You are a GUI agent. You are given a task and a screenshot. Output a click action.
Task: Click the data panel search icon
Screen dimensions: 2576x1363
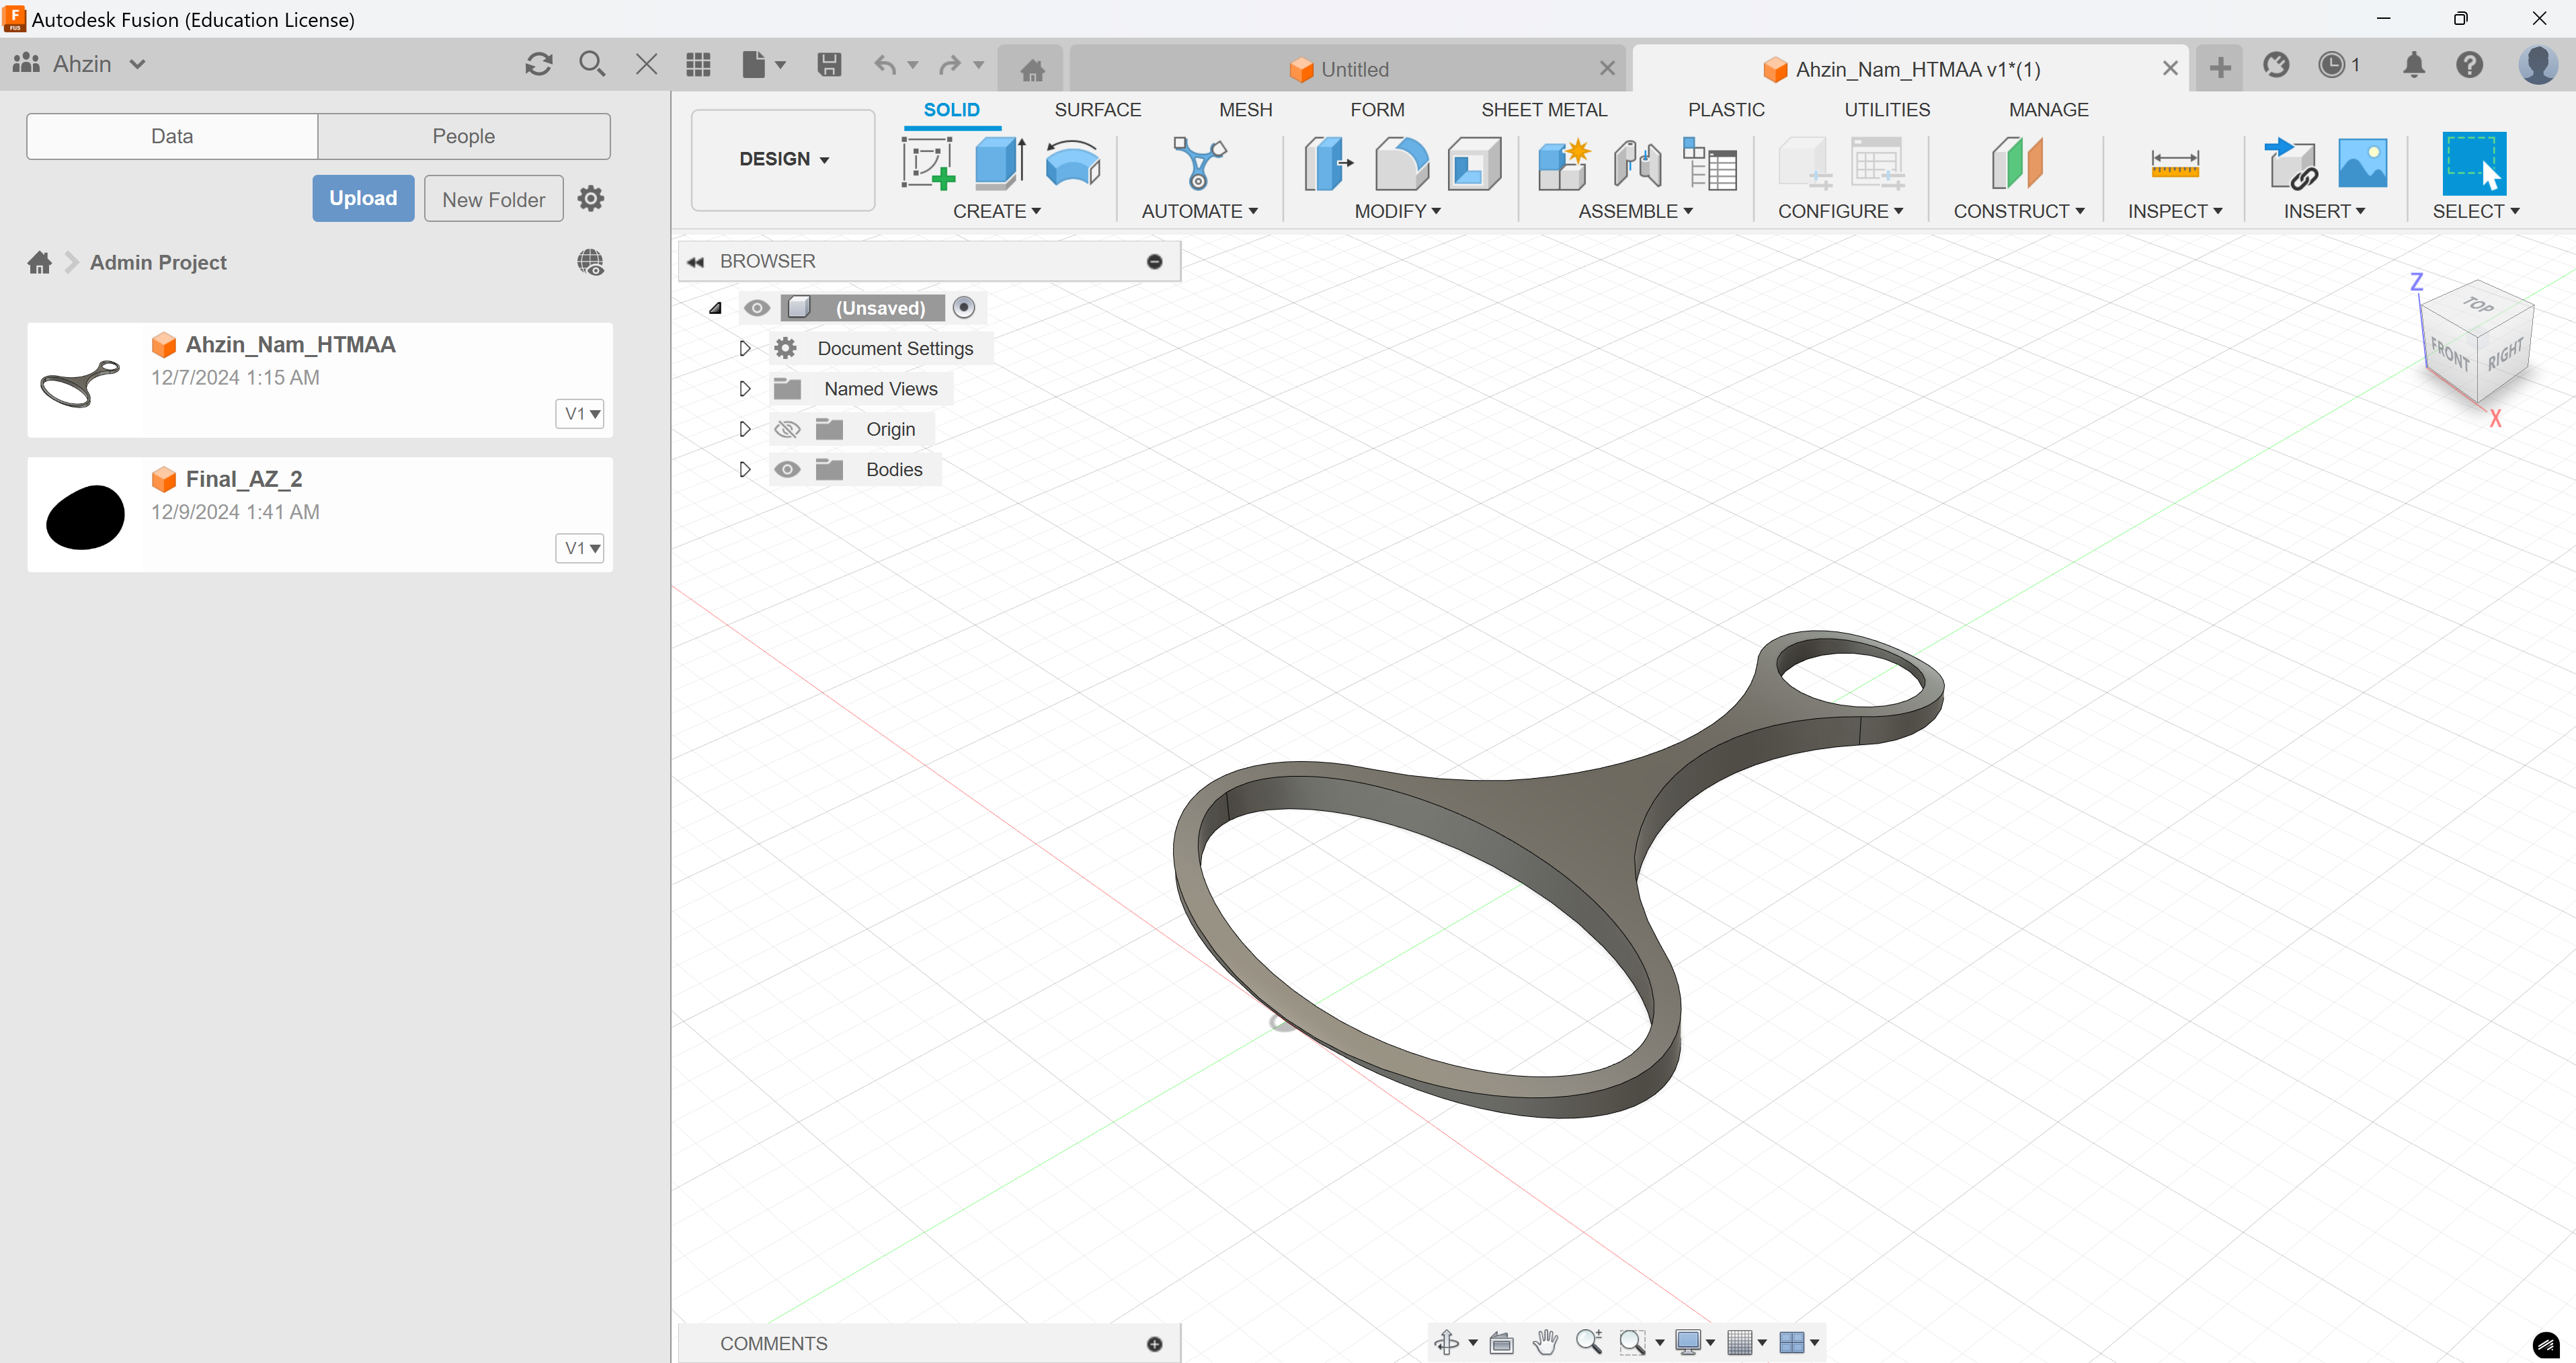tap(592, 65)
